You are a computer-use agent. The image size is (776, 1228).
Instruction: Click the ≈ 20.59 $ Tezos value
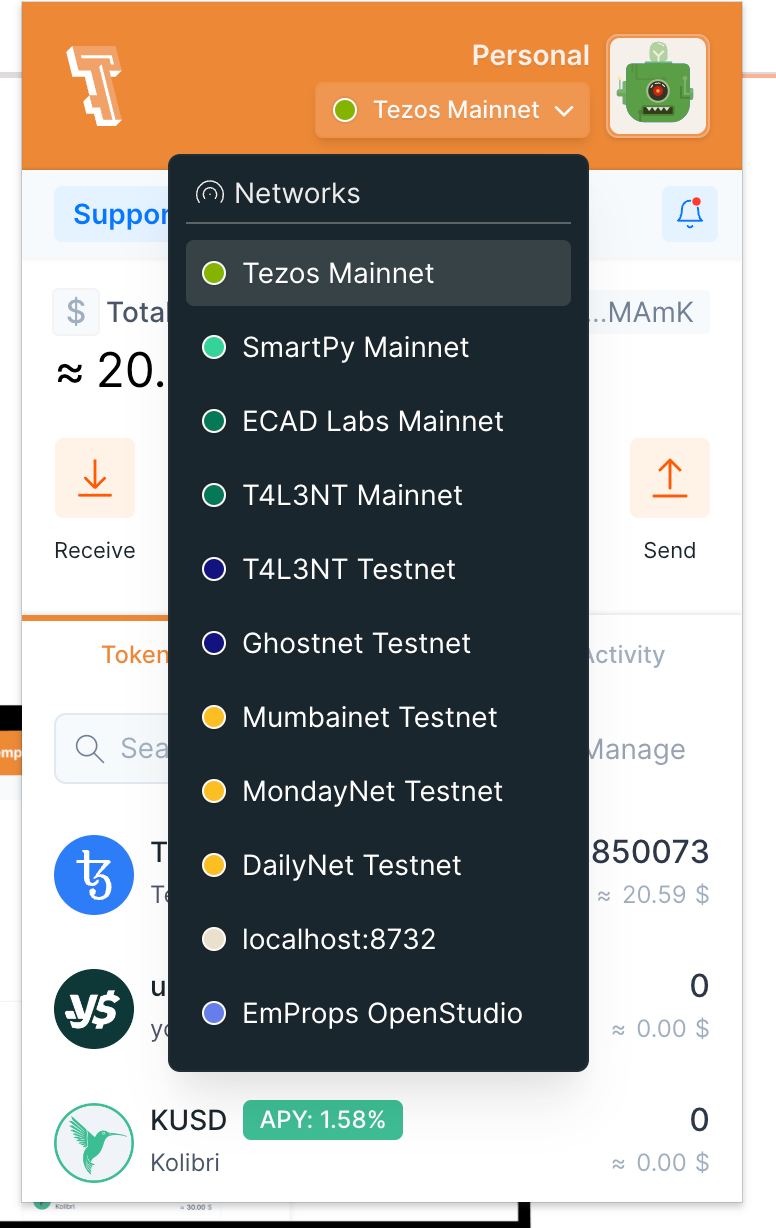click(x=654, y=894)
